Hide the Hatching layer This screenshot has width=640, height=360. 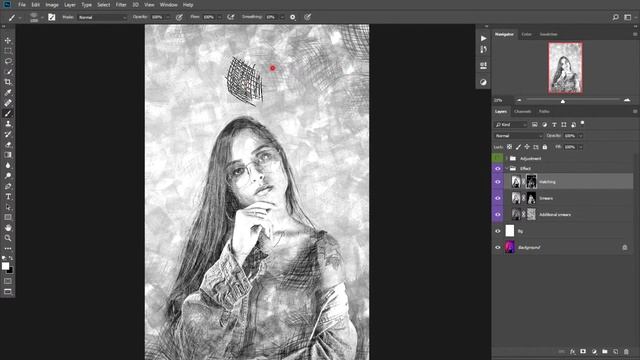[x=498, y=182]
